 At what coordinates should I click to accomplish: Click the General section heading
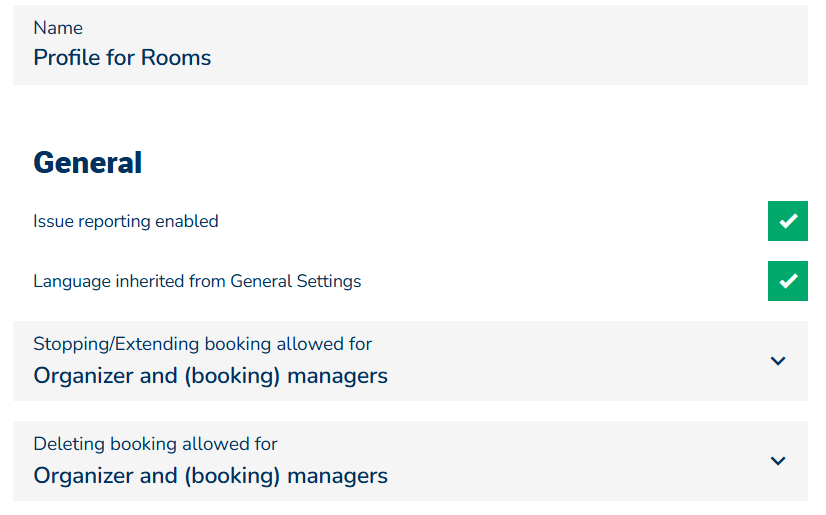click(88, 162)
